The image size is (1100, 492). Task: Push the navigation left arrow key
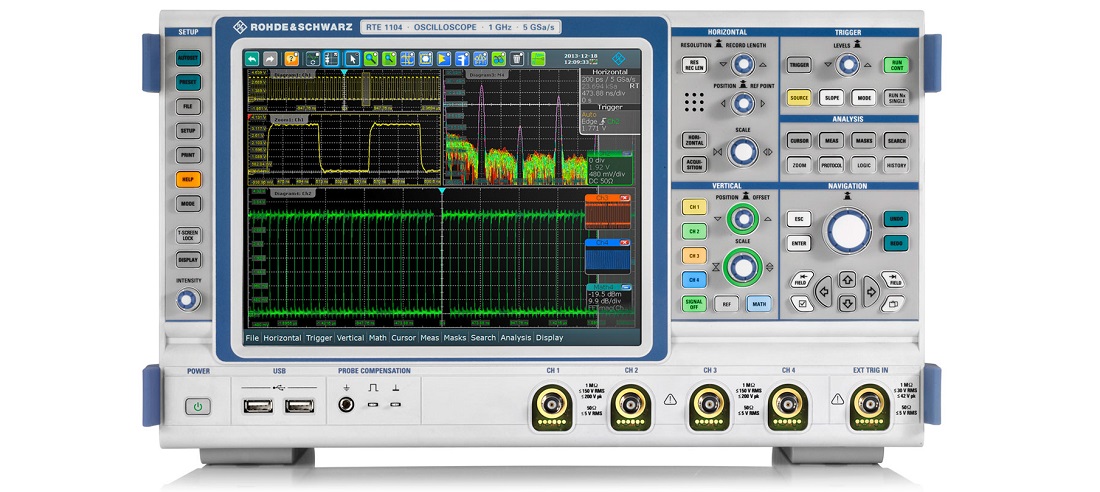(823, 289)
